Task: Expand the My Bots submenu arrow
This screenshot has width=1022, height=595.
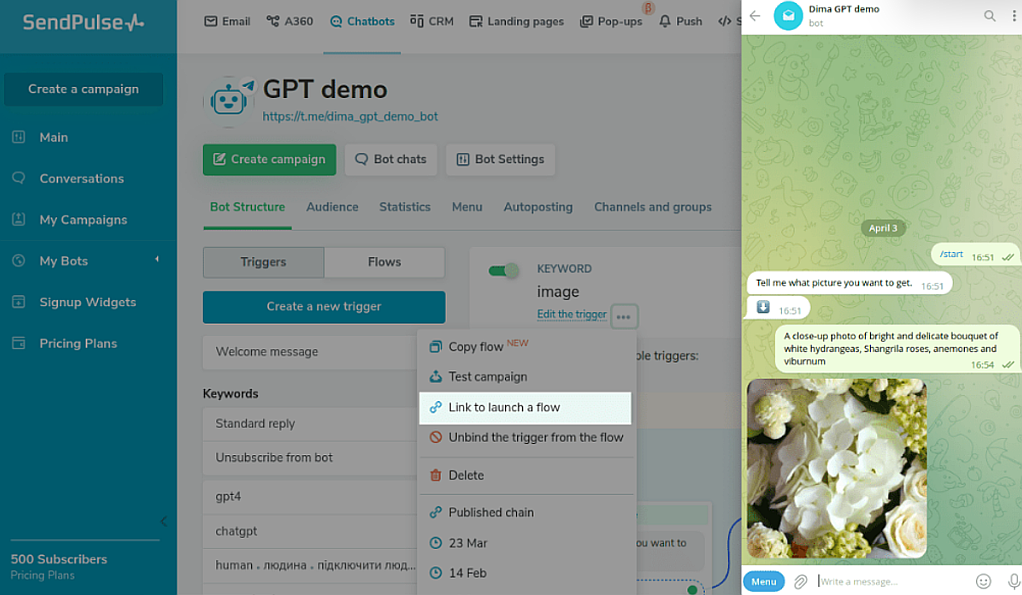Action: pyautogui.click(x=157, y=259)
